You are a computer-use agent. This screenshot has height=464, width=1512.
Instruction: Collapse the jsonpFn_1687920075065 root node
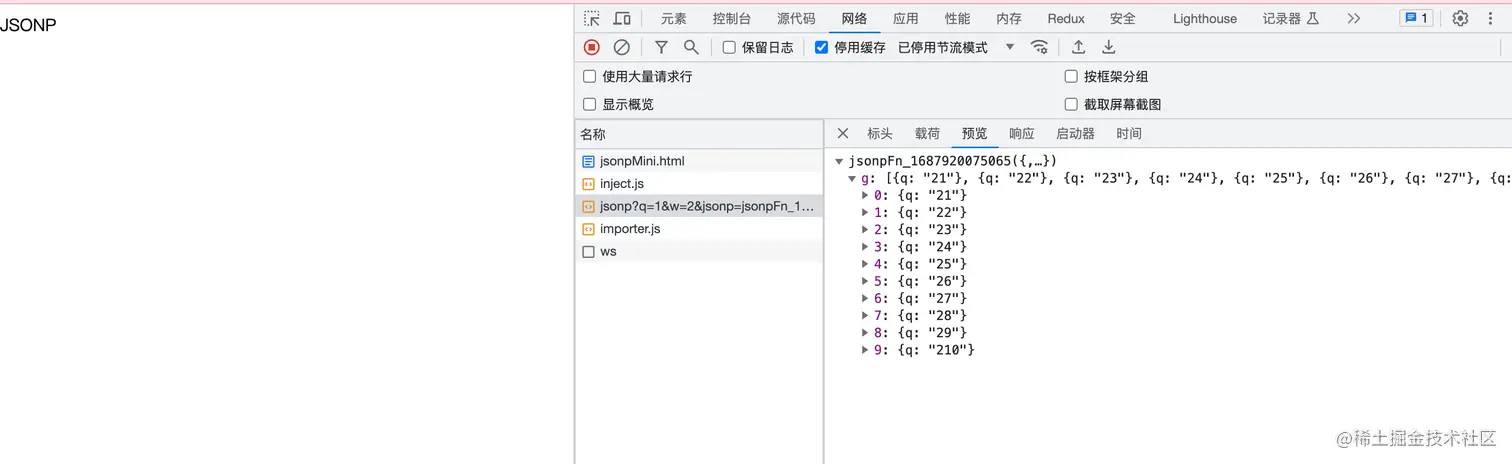pos(839,161)
